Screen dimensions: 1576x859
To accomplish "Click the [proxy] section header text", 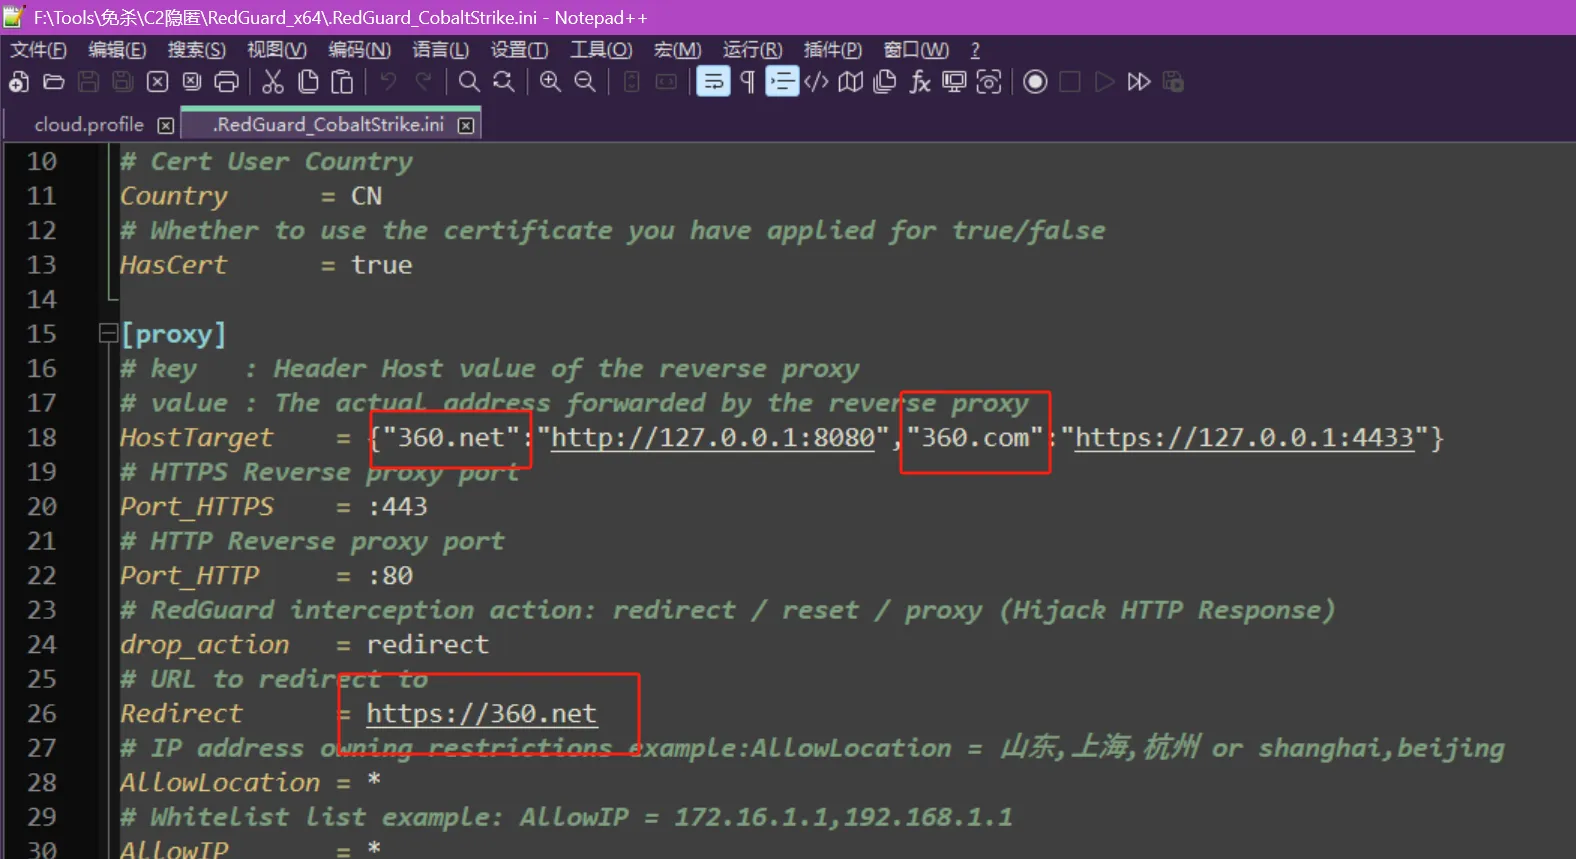I will (x=174, y=334).
